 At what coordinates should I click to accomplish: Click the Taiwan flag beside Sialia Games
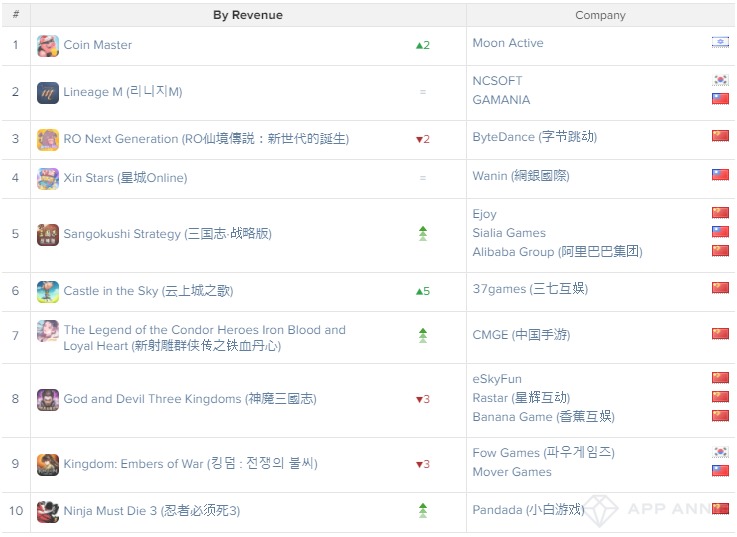(x=720, y=231)
